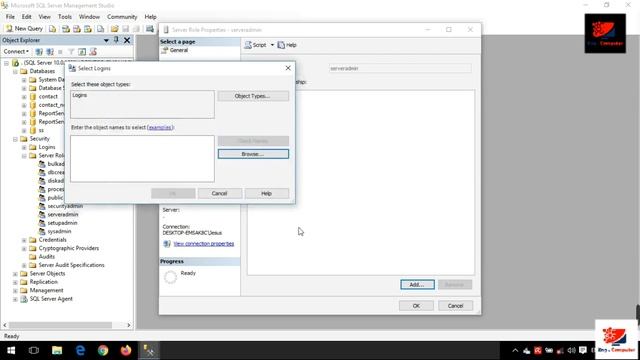Open the File menu
640x360 pixels.
click(x=10, y=17)
